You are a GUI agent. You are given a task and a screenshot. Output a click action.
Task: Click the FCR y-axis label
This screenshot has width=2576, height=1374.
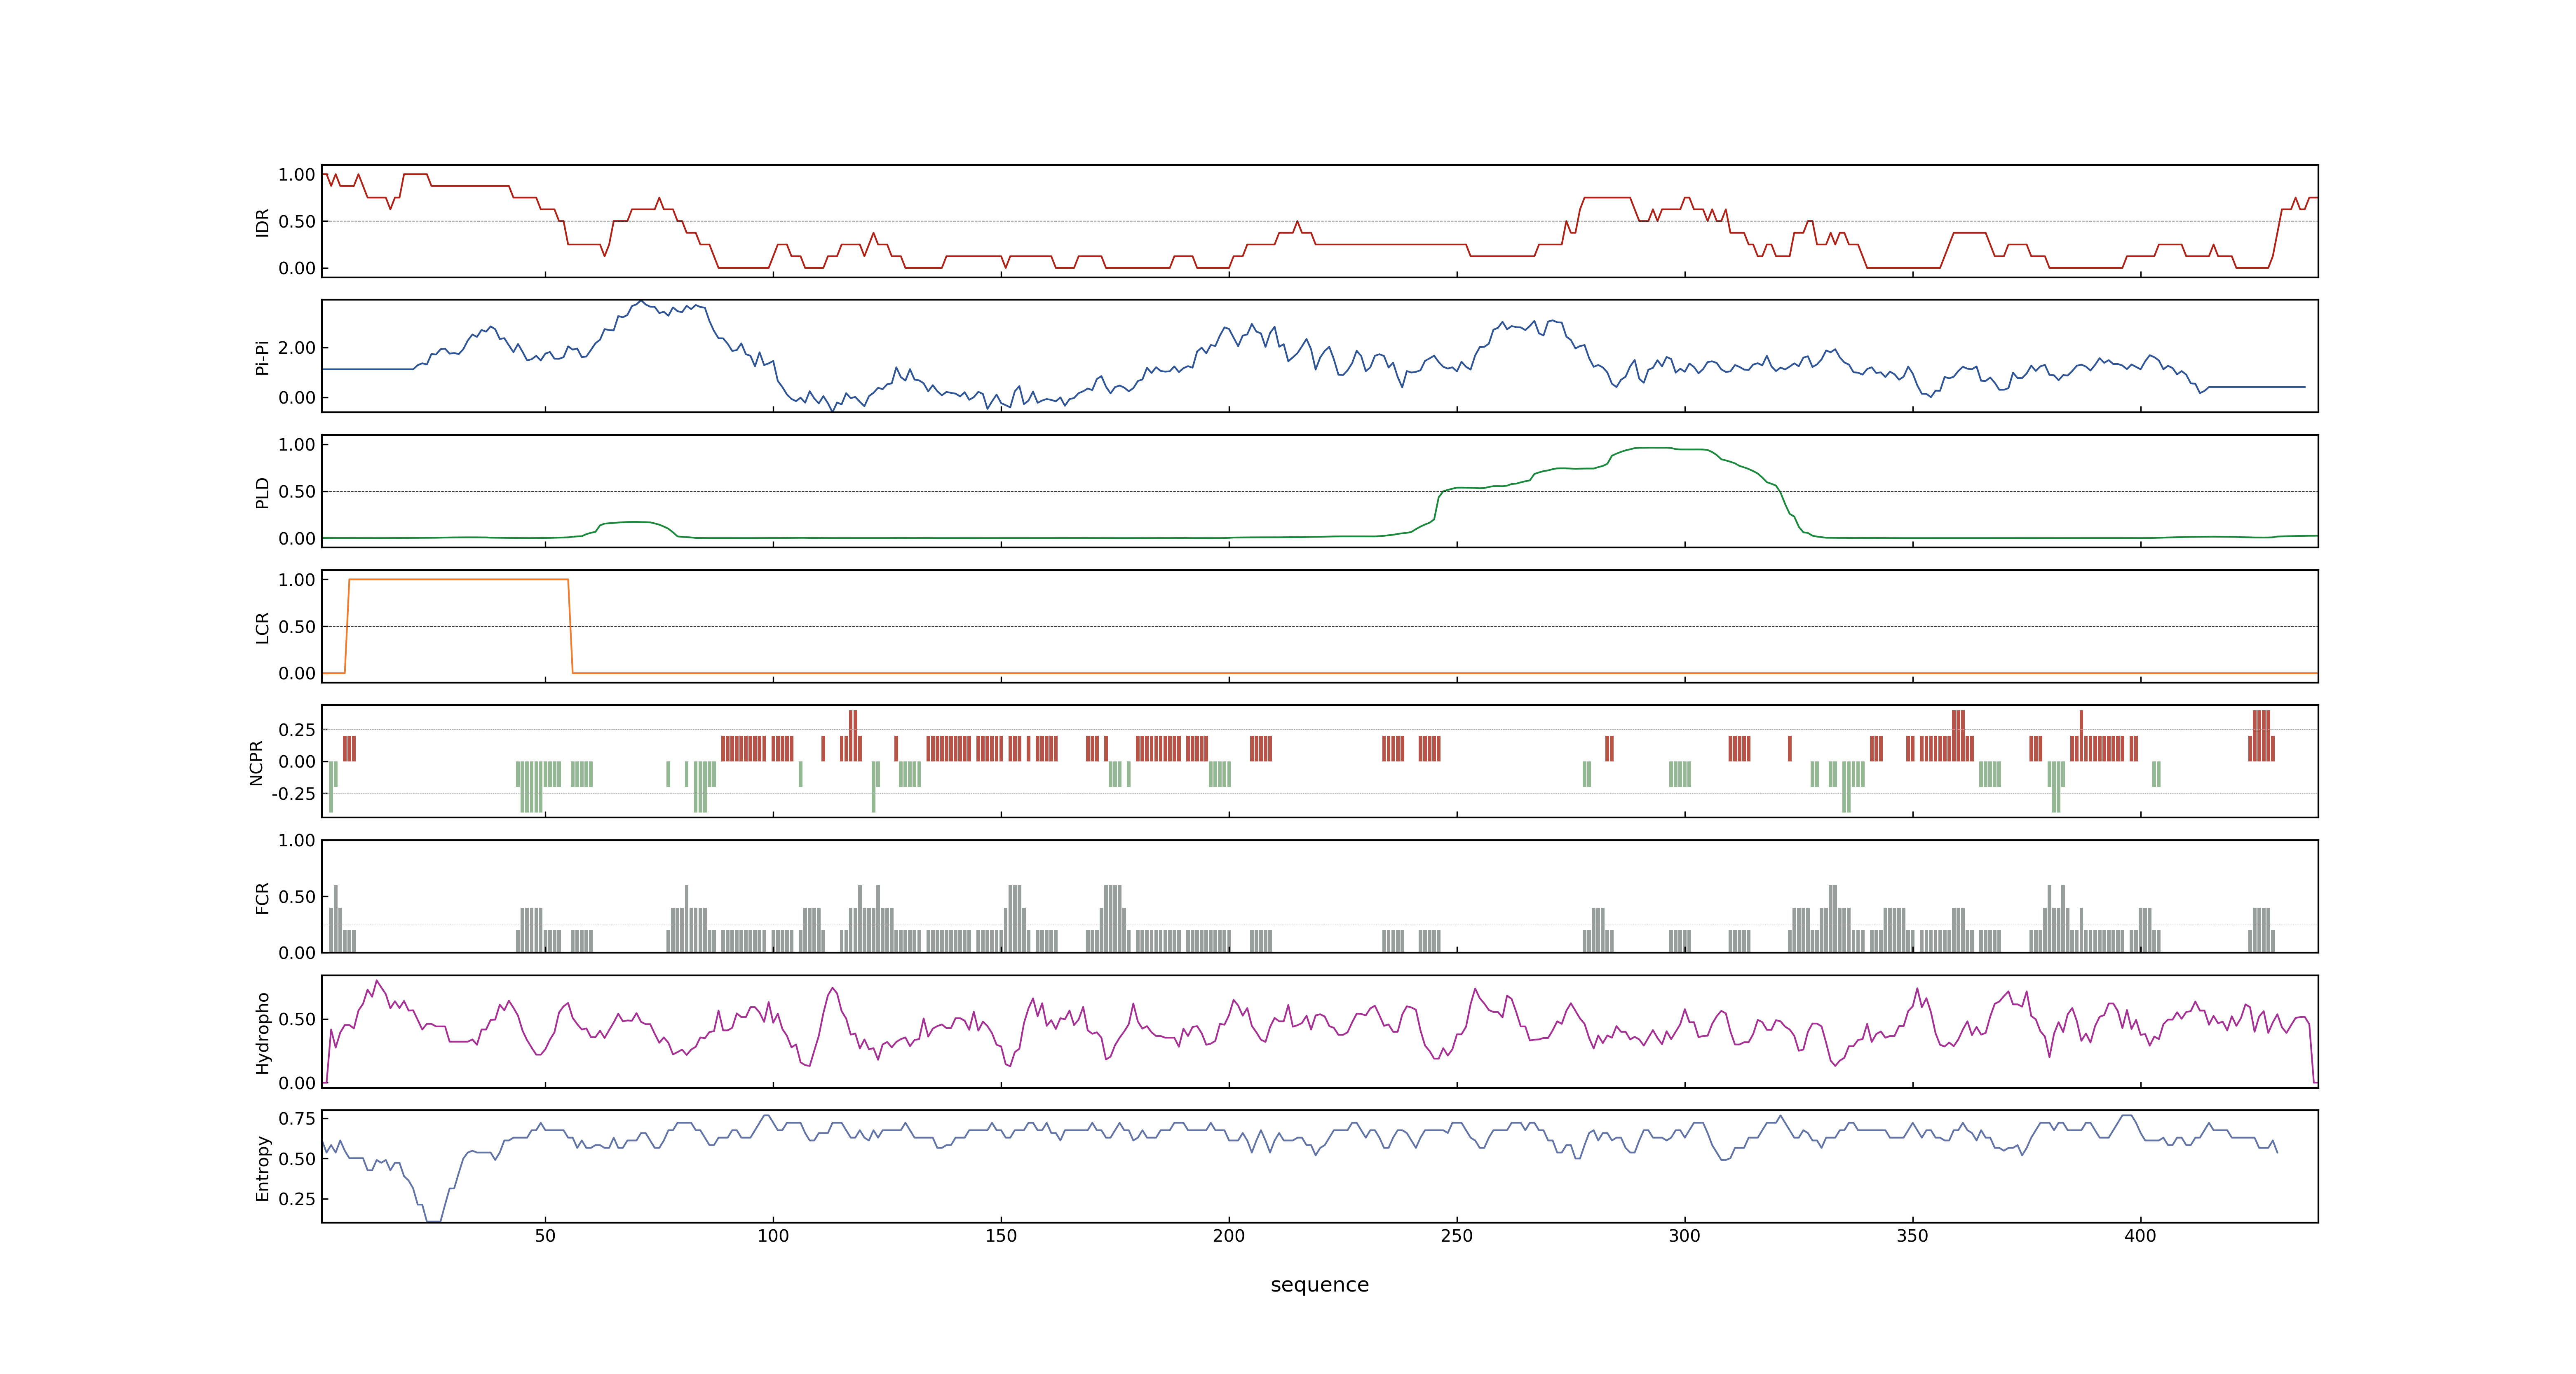(x=262, y=897)
